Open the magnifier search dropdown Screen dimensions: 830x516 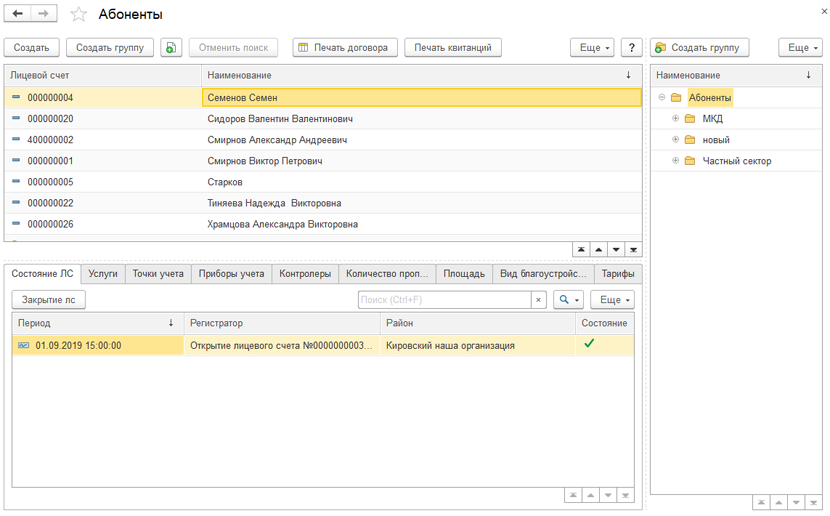coord(568,300)
